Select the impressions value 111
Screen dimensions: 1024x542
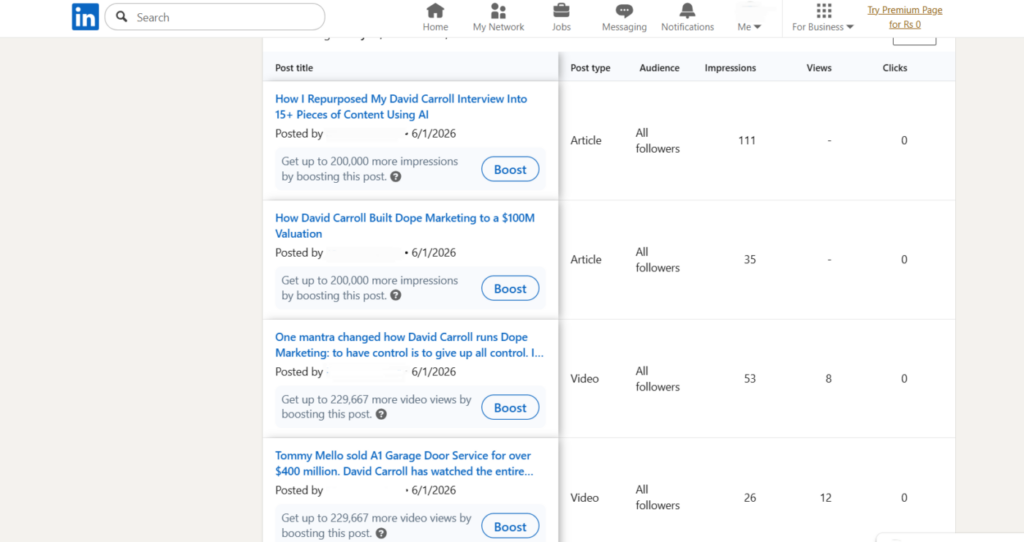(747, 140)
